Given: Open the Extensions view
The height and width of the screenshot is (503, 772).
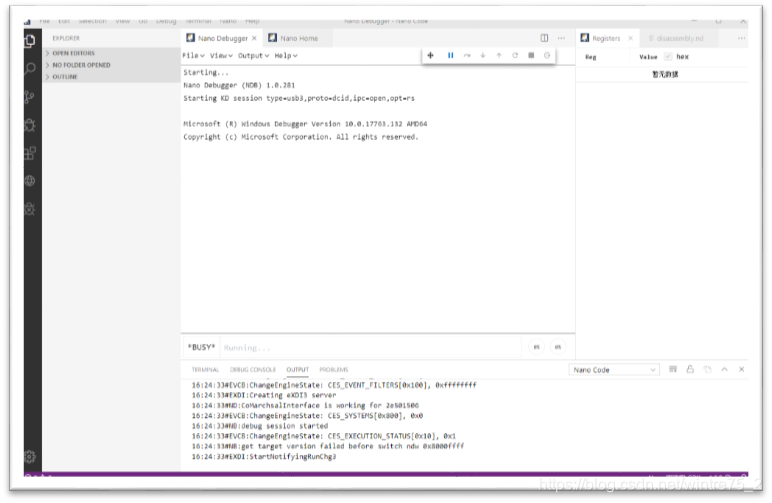Looking at the screenshot, I should pyautogui.click(x=30, y=153).
